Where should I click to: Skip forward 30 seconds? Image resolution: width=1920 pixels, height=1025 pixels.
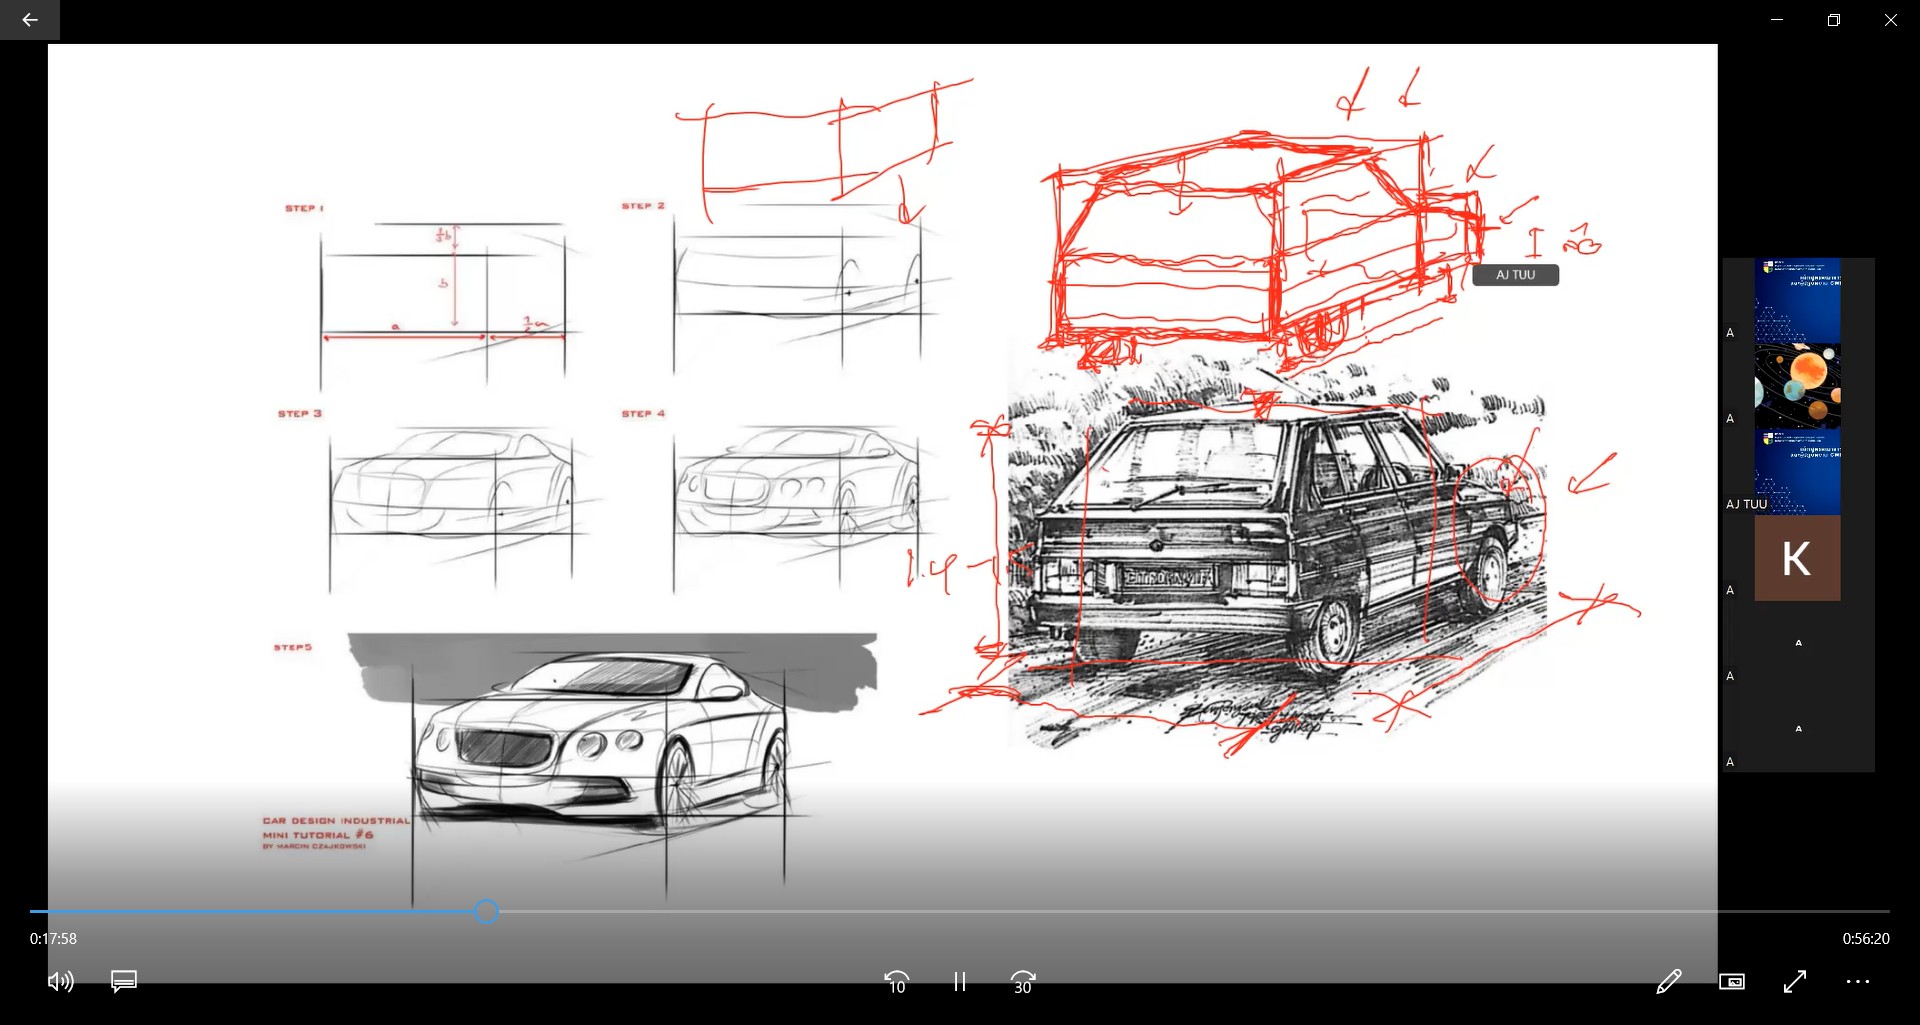click(1022, 983)
